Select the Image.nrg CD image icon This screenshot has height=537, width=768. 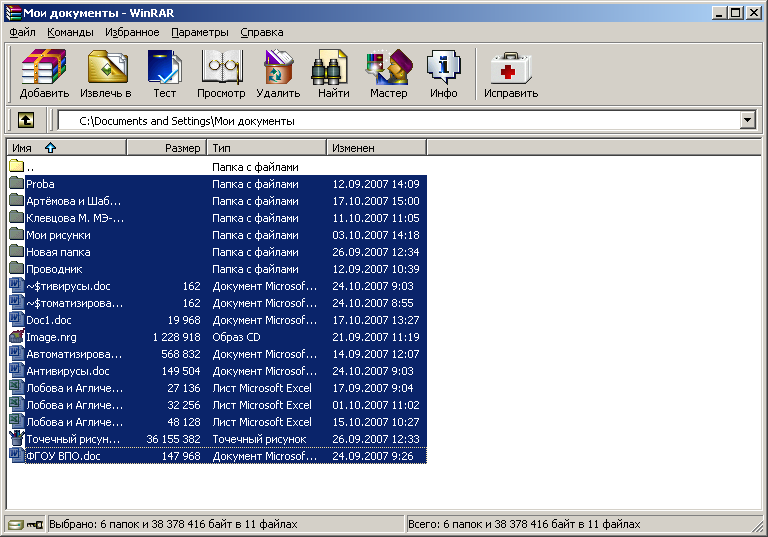pos(17,336)
